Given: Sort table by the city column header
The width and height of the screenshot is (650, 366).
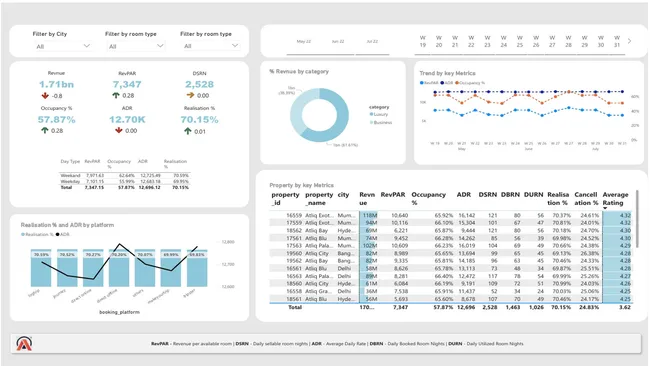Looking at the screenshot, I should point(343,195).
